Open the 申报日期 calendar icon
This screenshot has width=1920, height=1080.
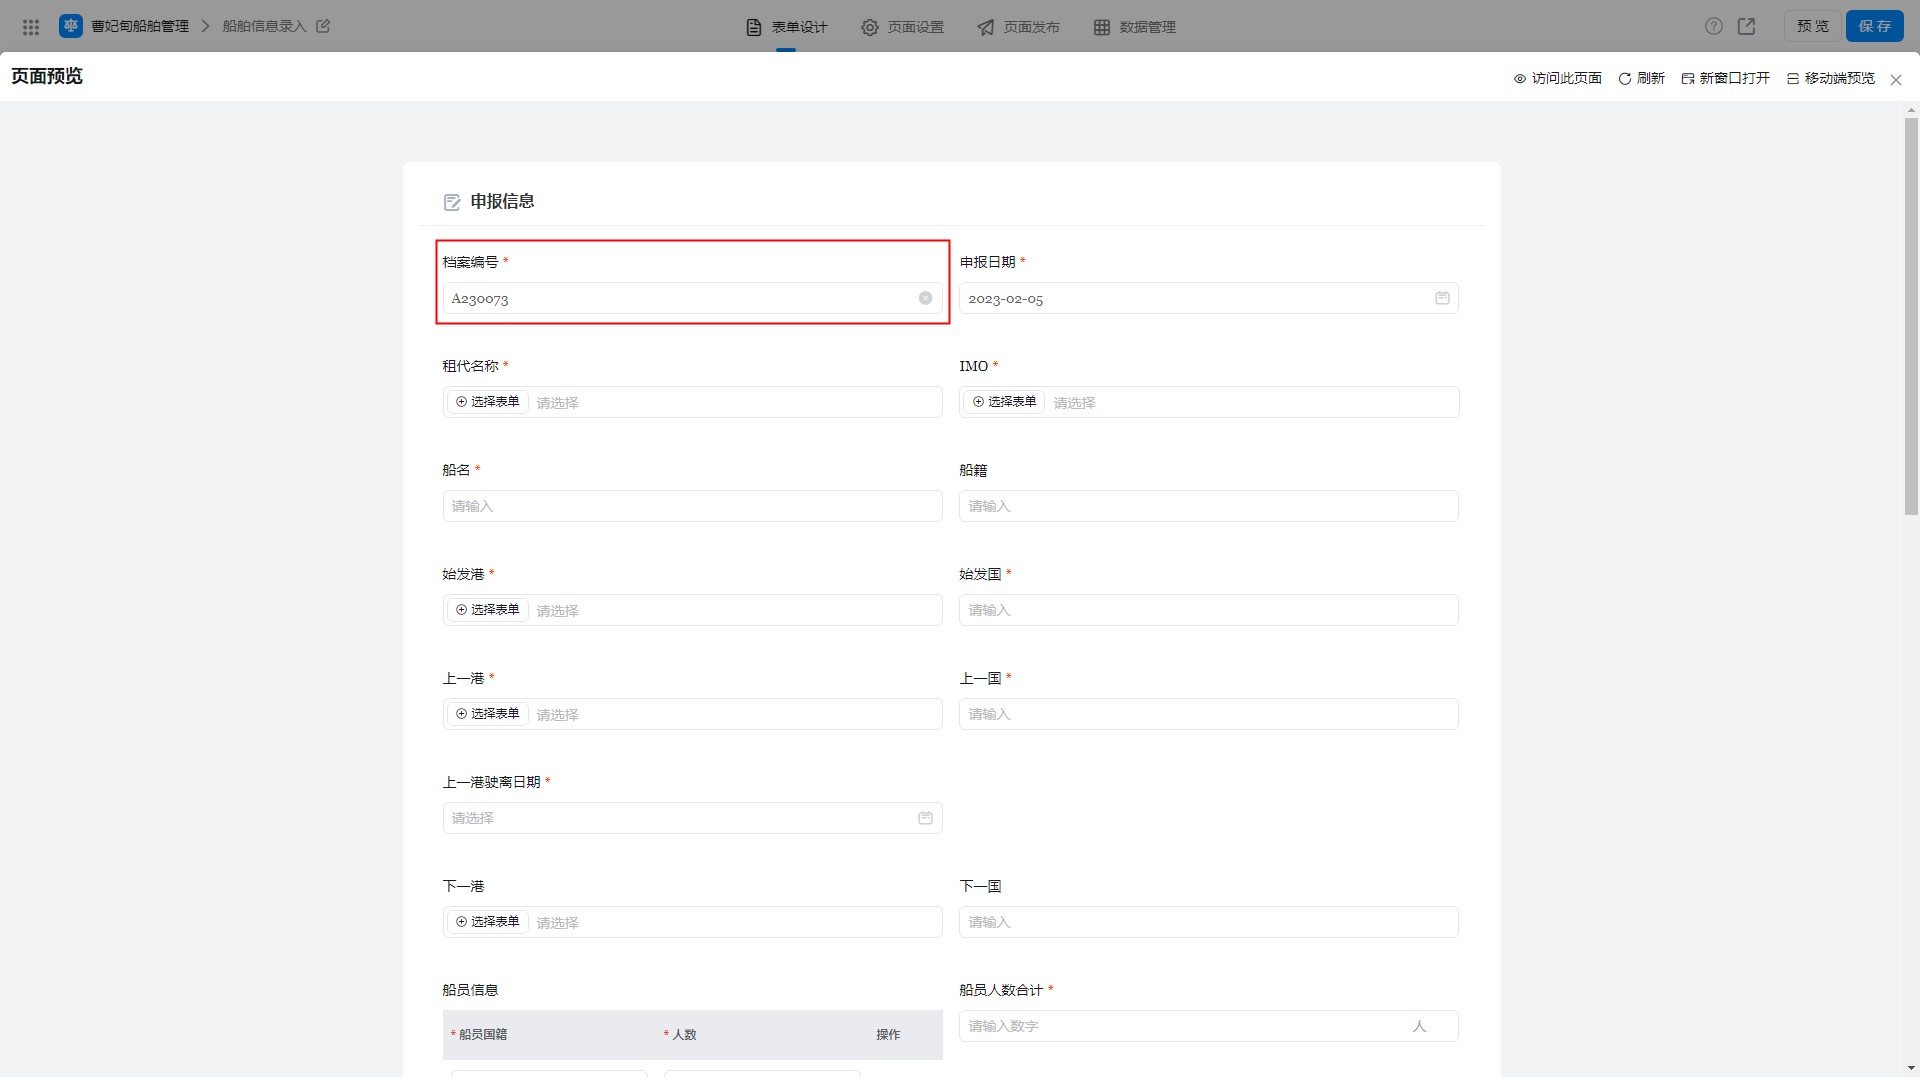pyautogui.click(x=1442, y=298)
